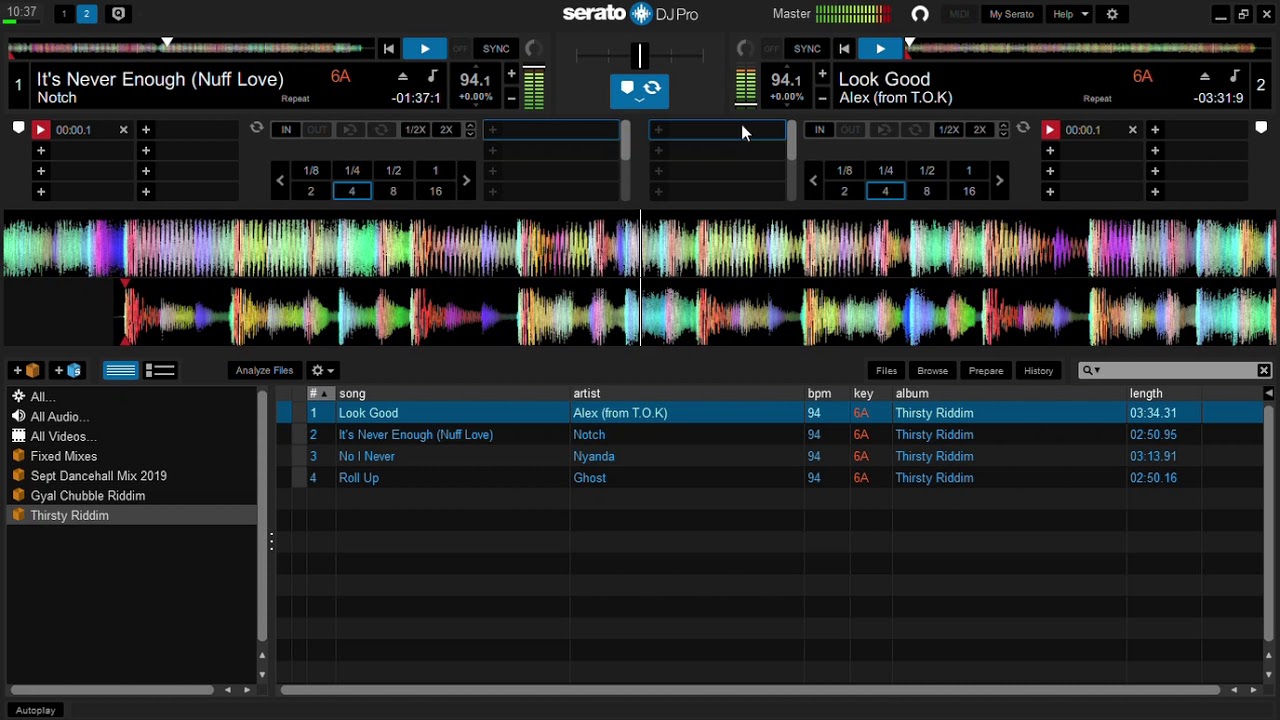Click the Serato Q quantize icon

(118, 14)
